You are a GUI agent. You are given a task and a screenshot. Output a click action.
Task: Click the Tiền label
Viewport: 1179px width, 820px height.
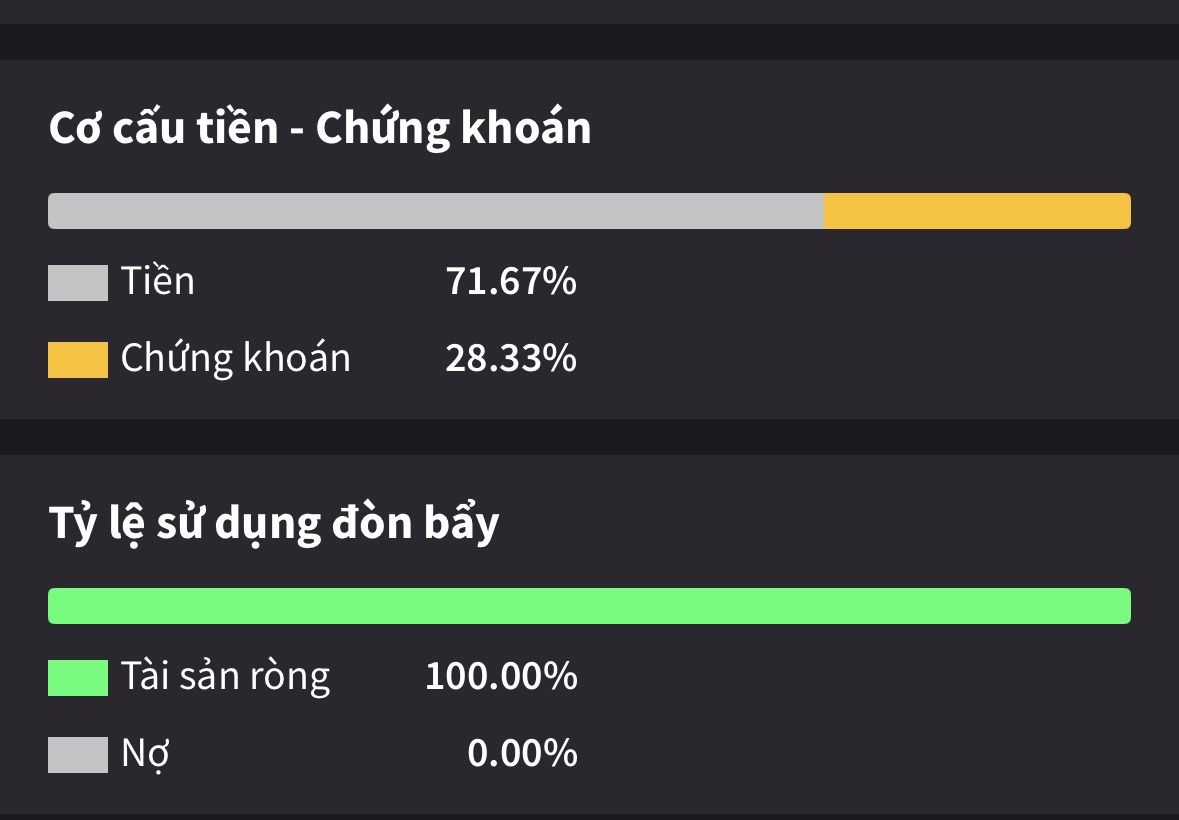[x=158, y=281]
